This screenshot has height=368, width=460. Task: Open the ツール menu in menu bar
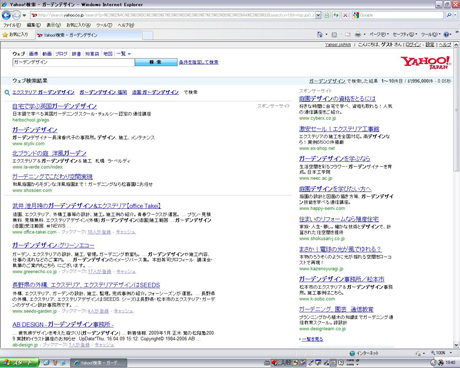104,25
